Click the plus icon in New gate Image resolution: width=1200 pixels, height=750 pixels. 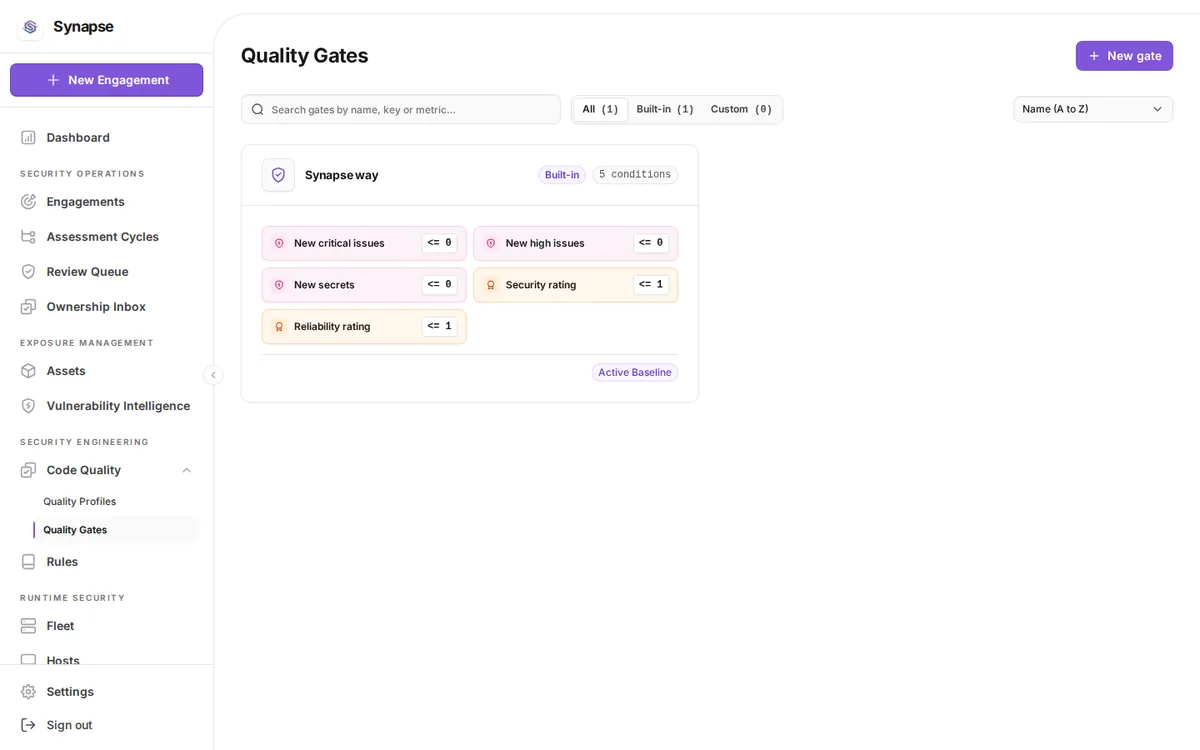pos(1094,56)
